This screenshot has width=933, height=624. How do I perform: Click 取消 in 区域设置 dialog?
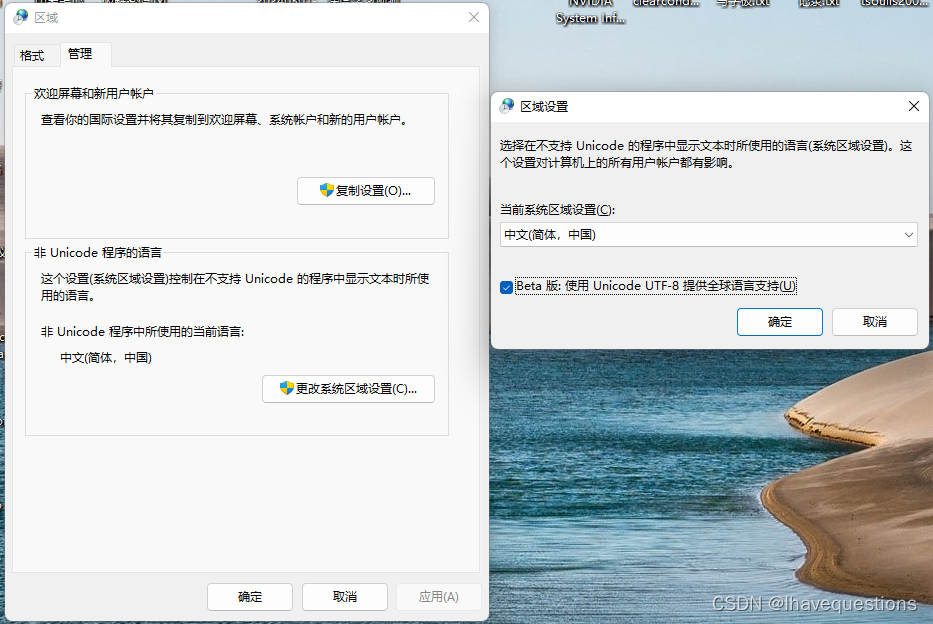(875, 322)
